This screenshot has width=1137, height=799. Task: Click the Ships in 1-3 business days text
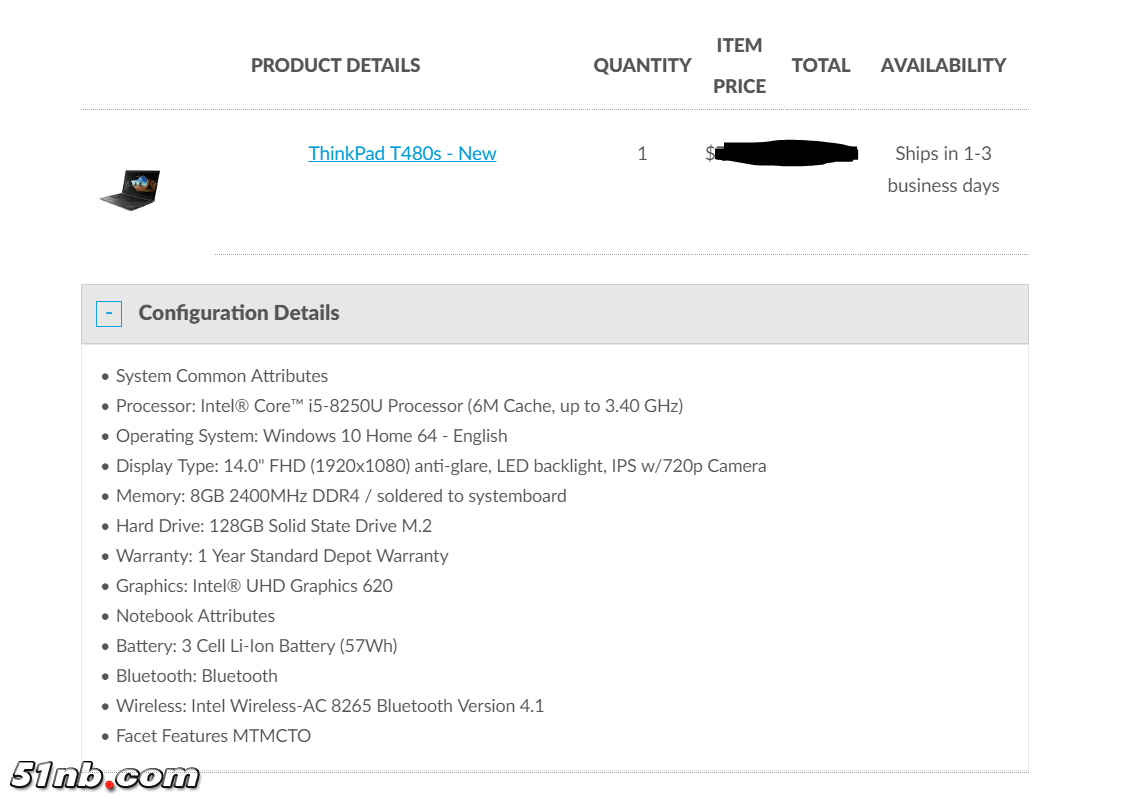tap(943, 169)
